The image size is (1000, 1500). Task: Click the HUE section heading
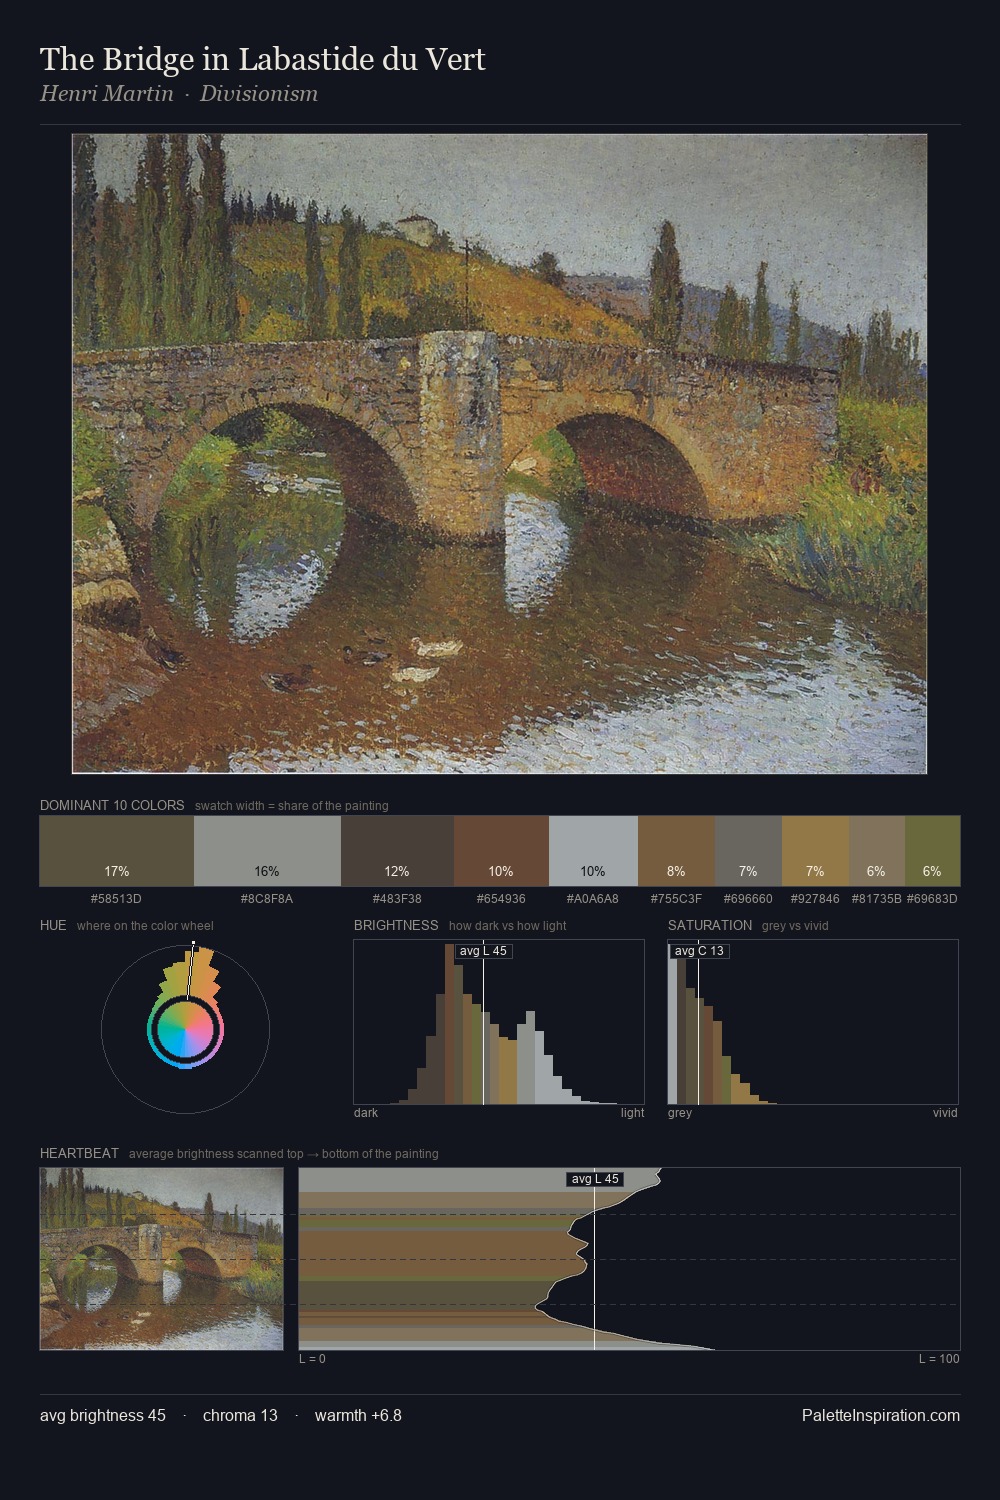[53, 925]
